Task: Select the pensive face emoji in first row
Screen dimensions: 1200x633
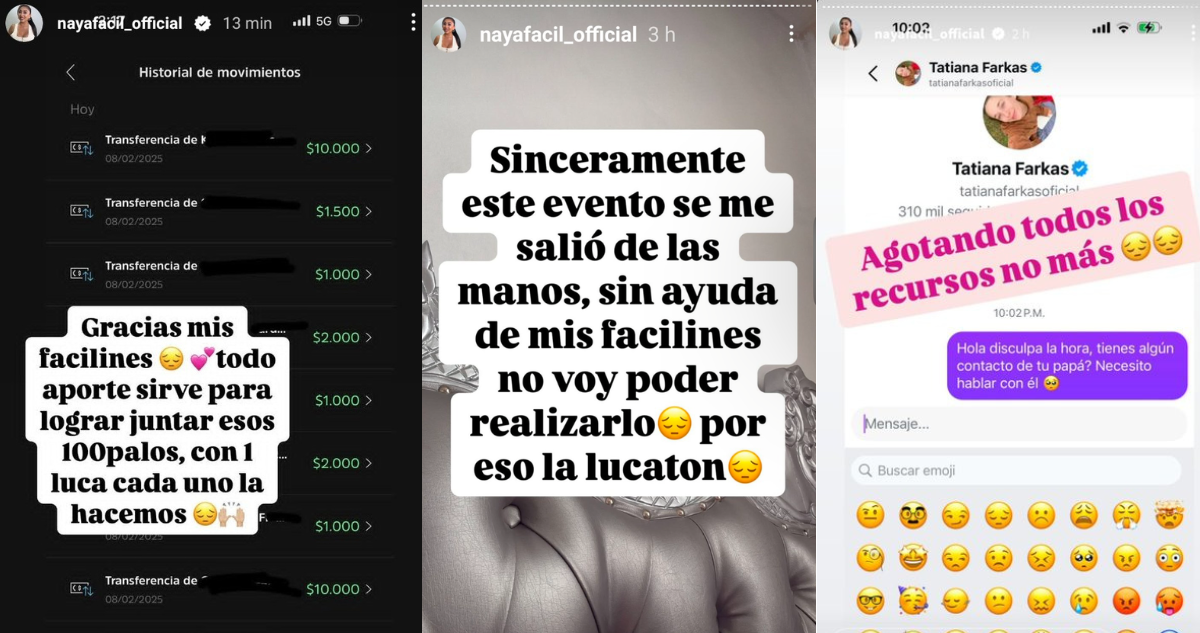Action: (x=998, y=516)
